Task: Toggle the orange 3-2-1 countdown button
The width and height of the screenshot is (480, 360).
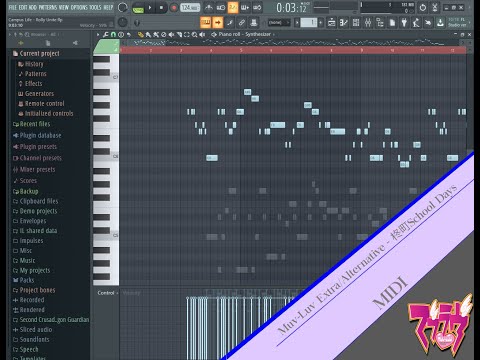Action: click(x=233, y=7)
